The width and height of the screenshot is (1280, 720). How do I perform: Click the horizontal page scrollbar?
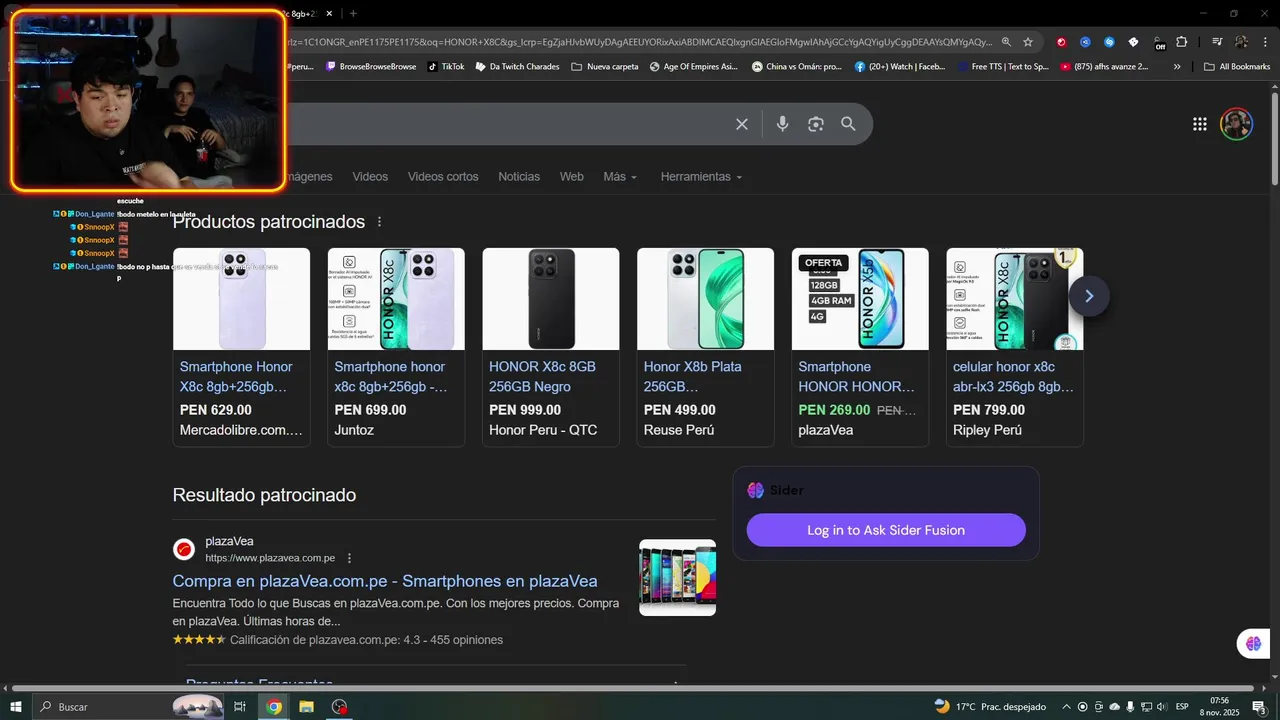coord(632,688)
